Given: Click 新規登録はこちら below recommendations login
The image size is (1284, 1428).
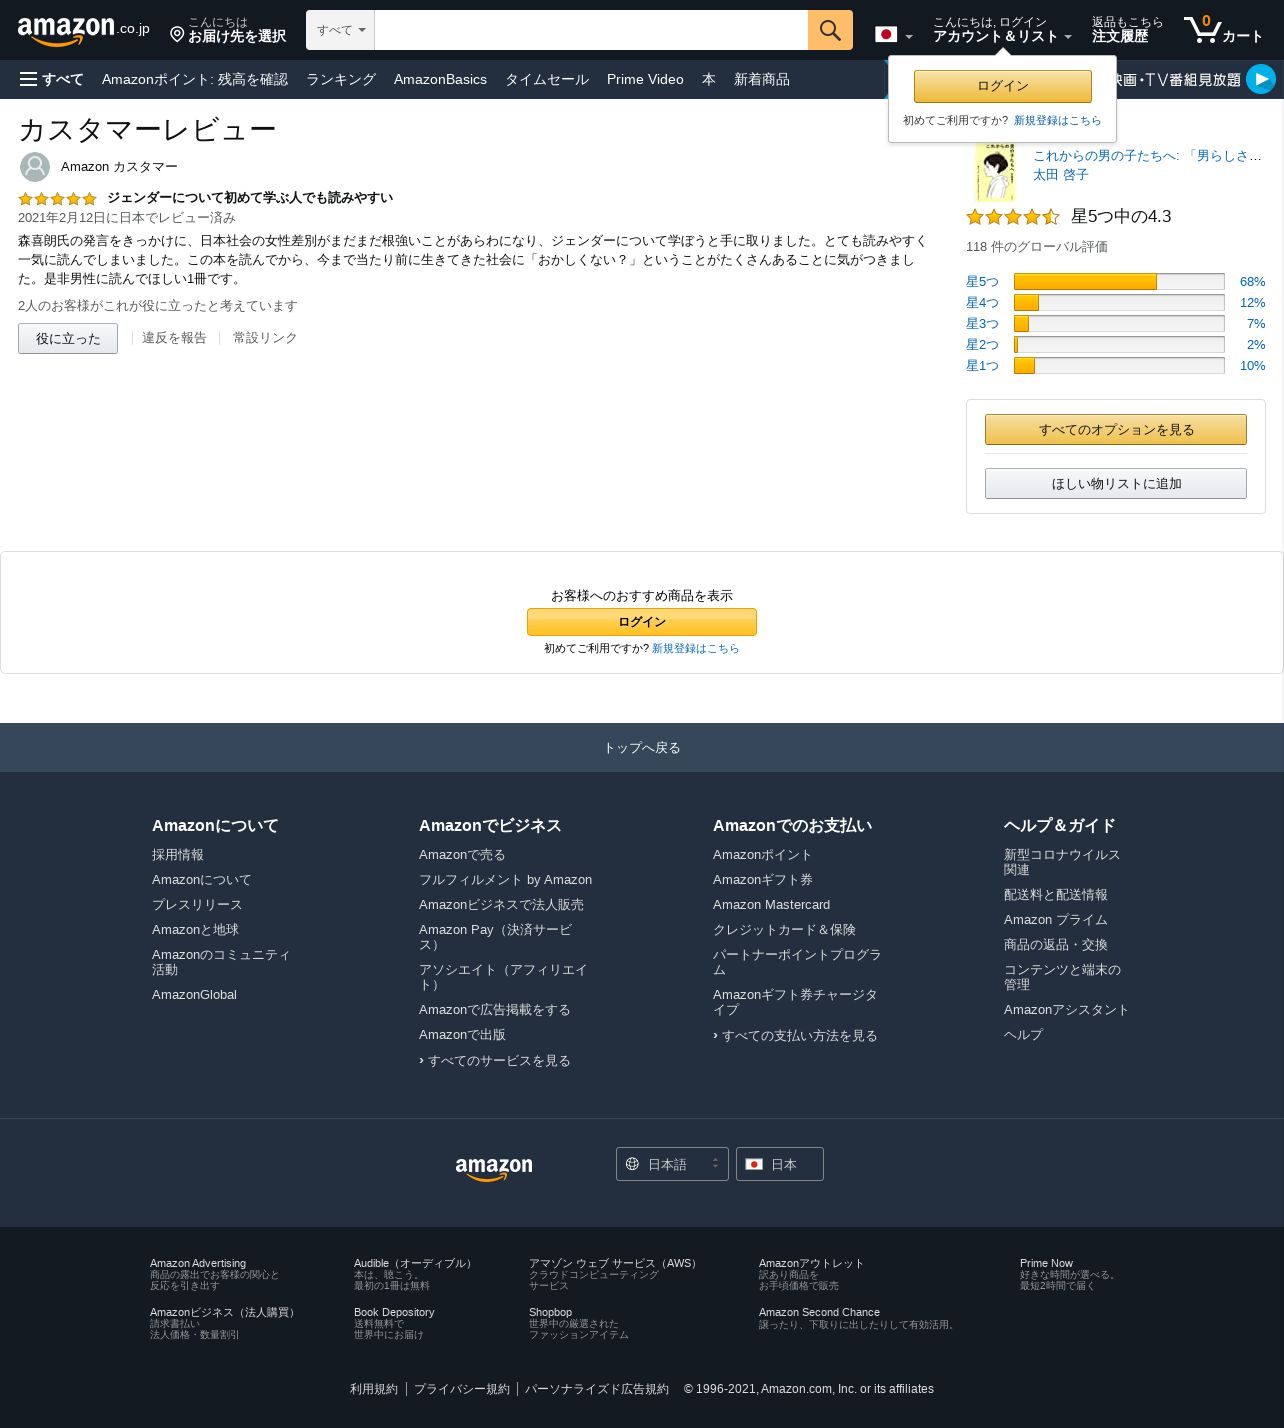Looking at the screenshot, I should [696, 648].
